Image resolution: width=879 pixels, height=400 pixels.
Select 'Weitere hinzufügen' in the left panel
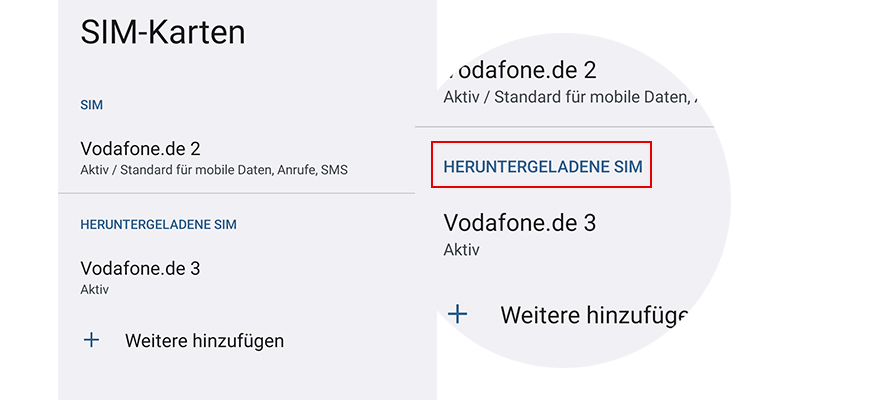pos(204,341)
